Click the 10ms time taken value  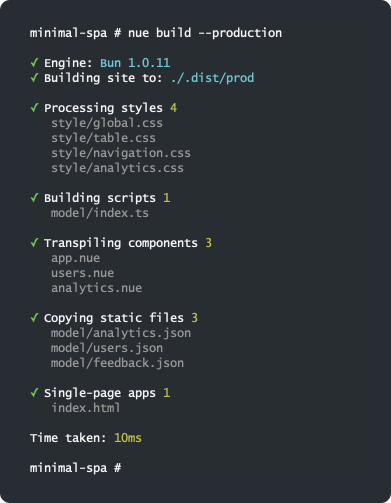pos(128,438)
